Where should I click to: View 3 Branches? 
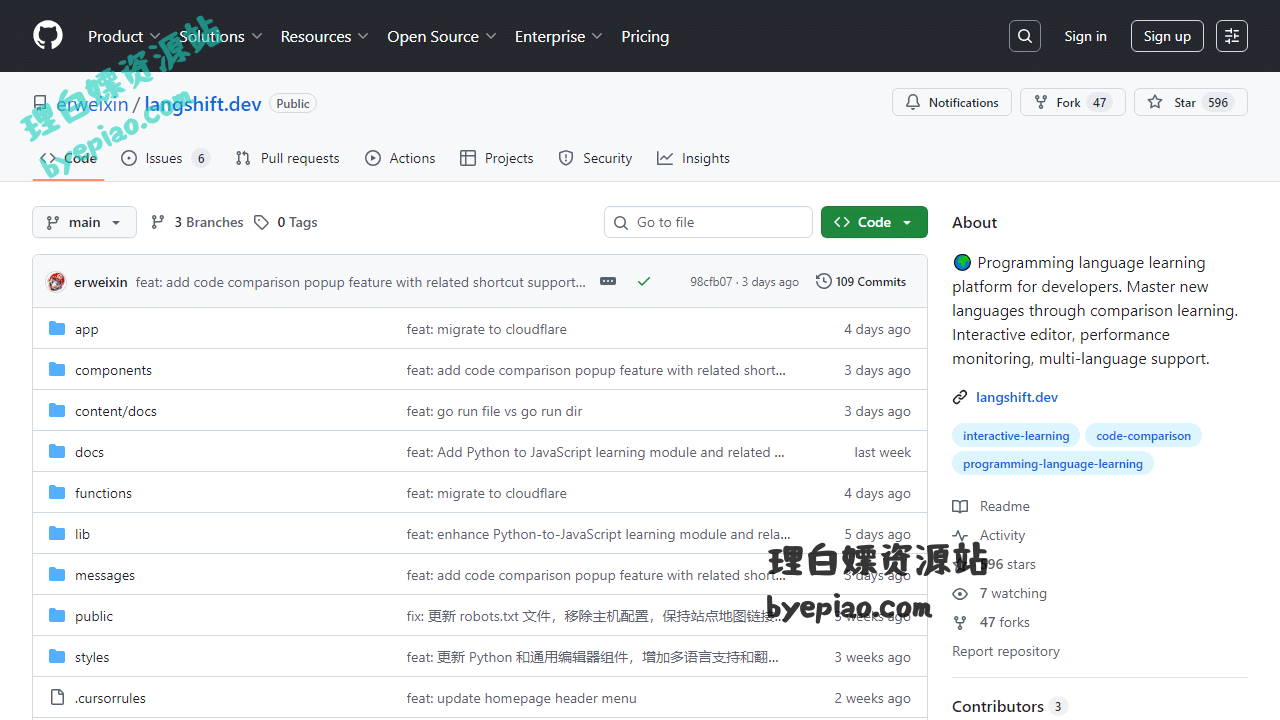click(197, 222)
